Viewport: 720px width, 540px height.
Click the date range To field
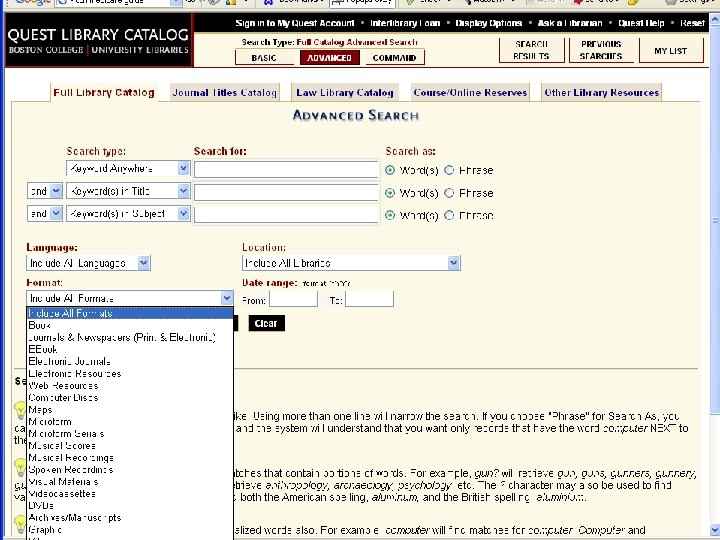[370, 299]
